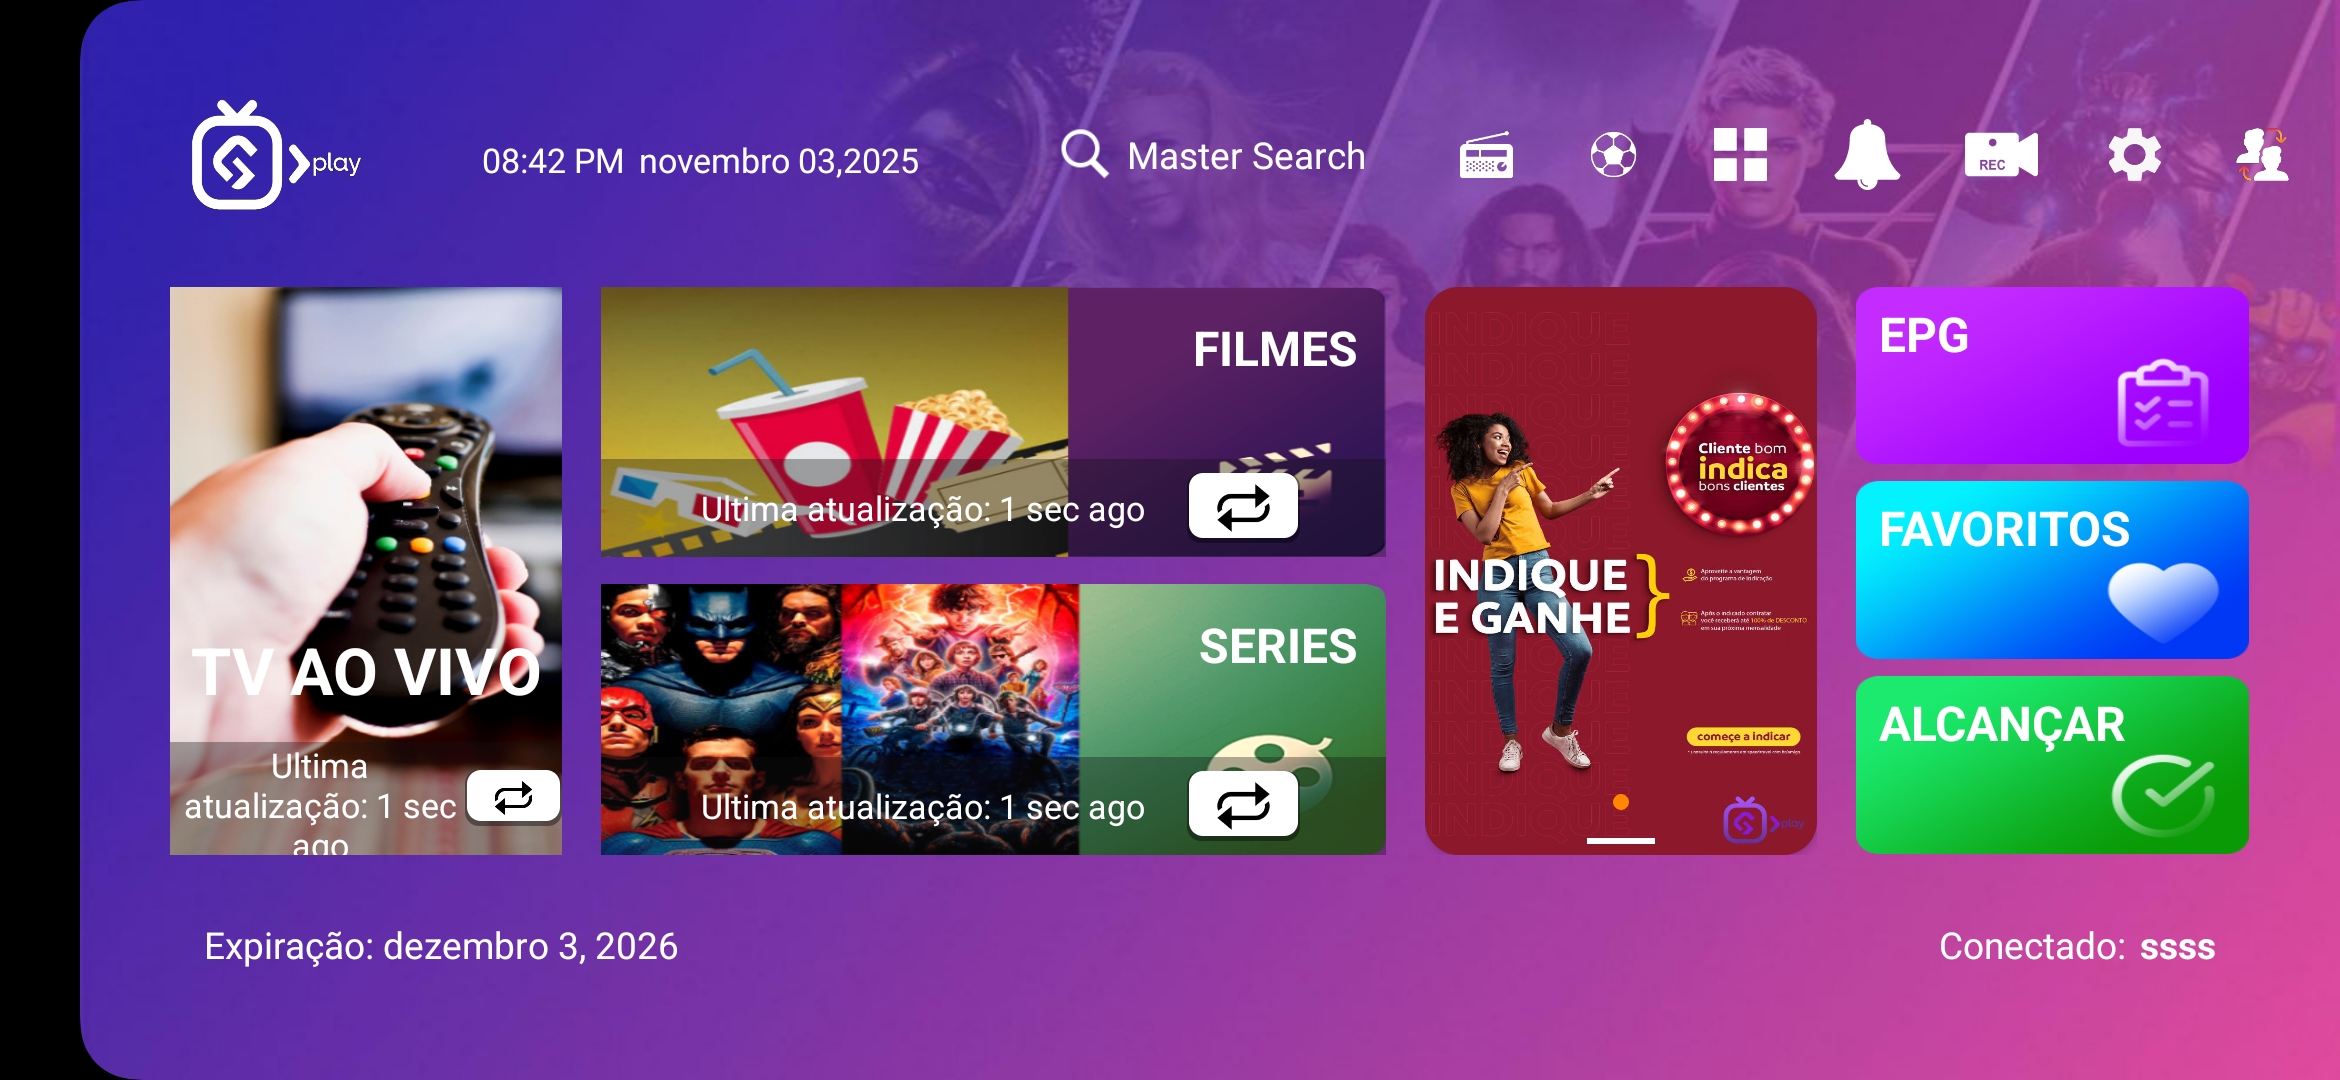This screenshot has width=2340, height=1080.
Task: Open the FILMES movies tile
Action: 993,422
